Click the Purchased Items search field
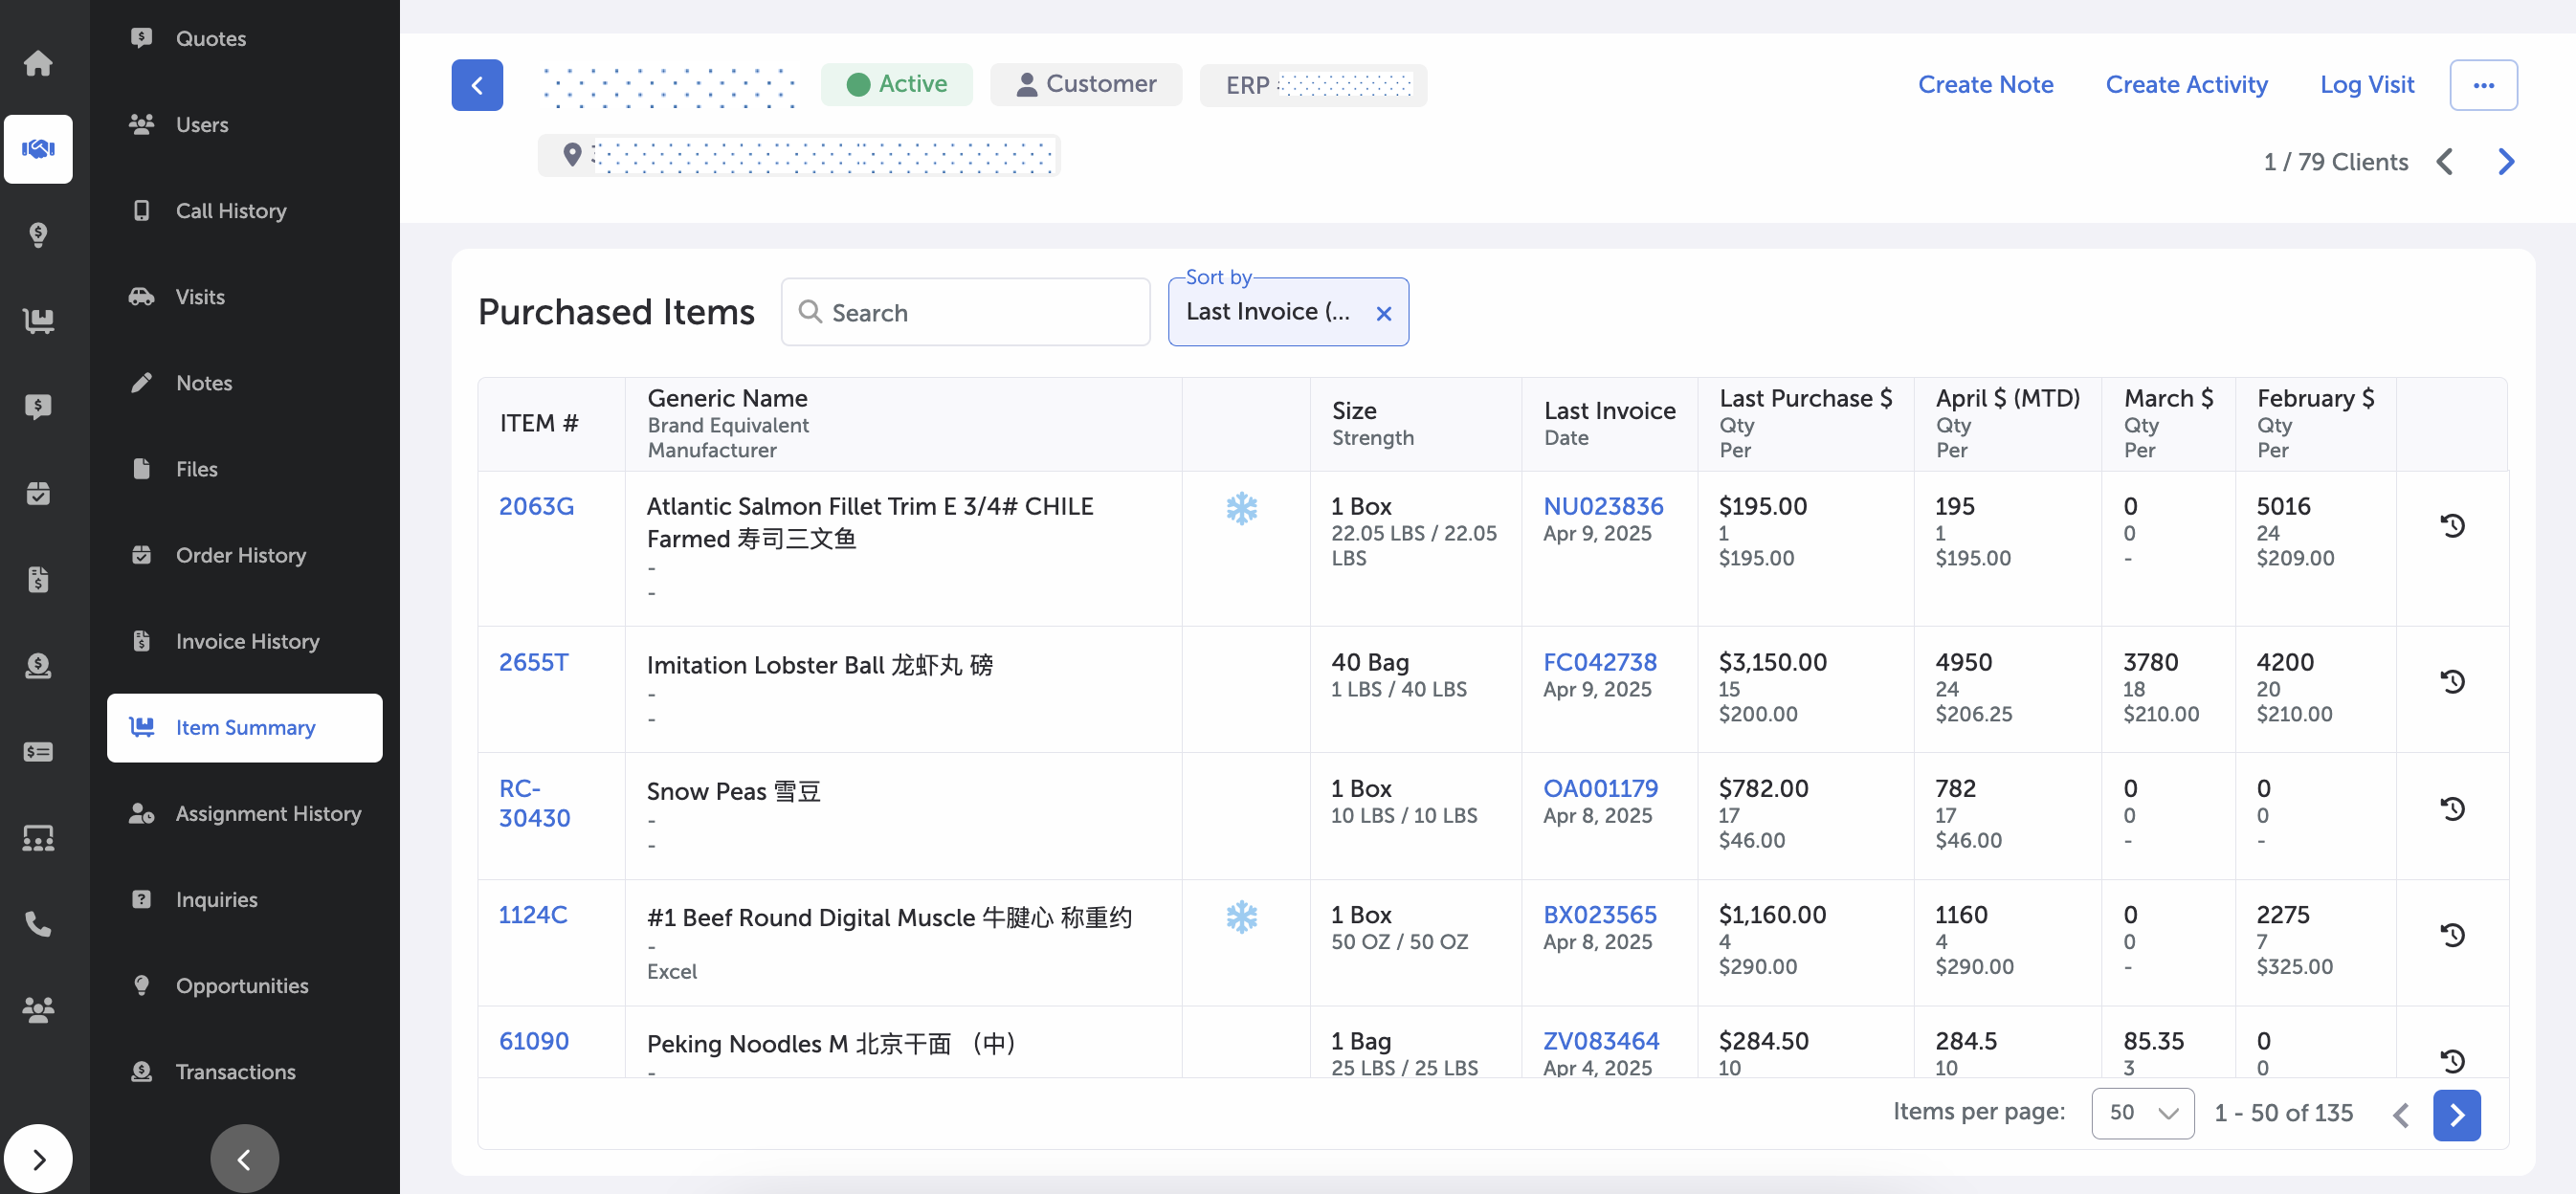2576x1194 pixels. tap(965, 313)
